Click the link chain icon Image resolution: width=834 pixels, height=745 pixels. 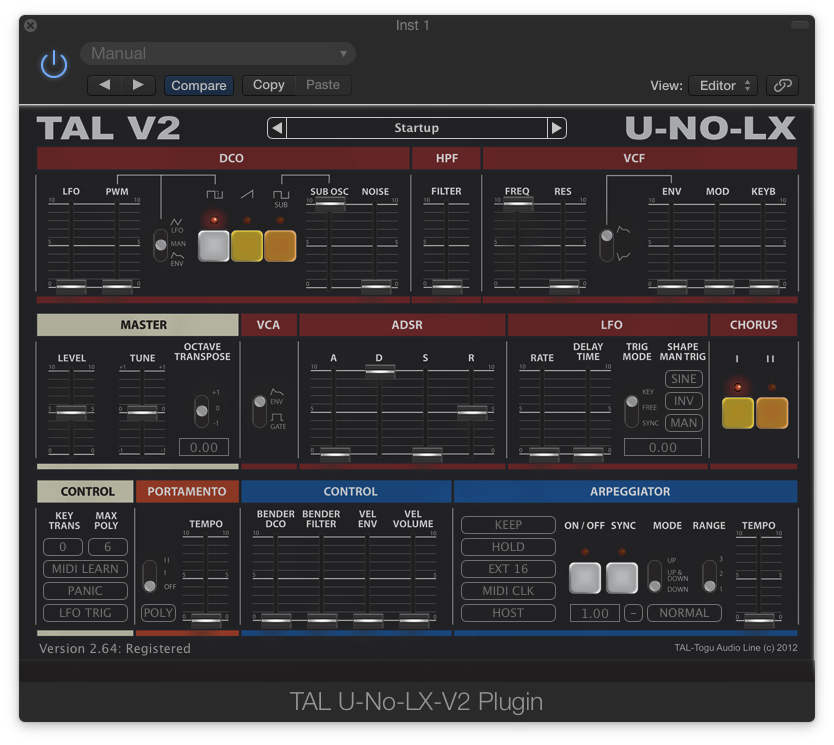click(x=782, y=85)
